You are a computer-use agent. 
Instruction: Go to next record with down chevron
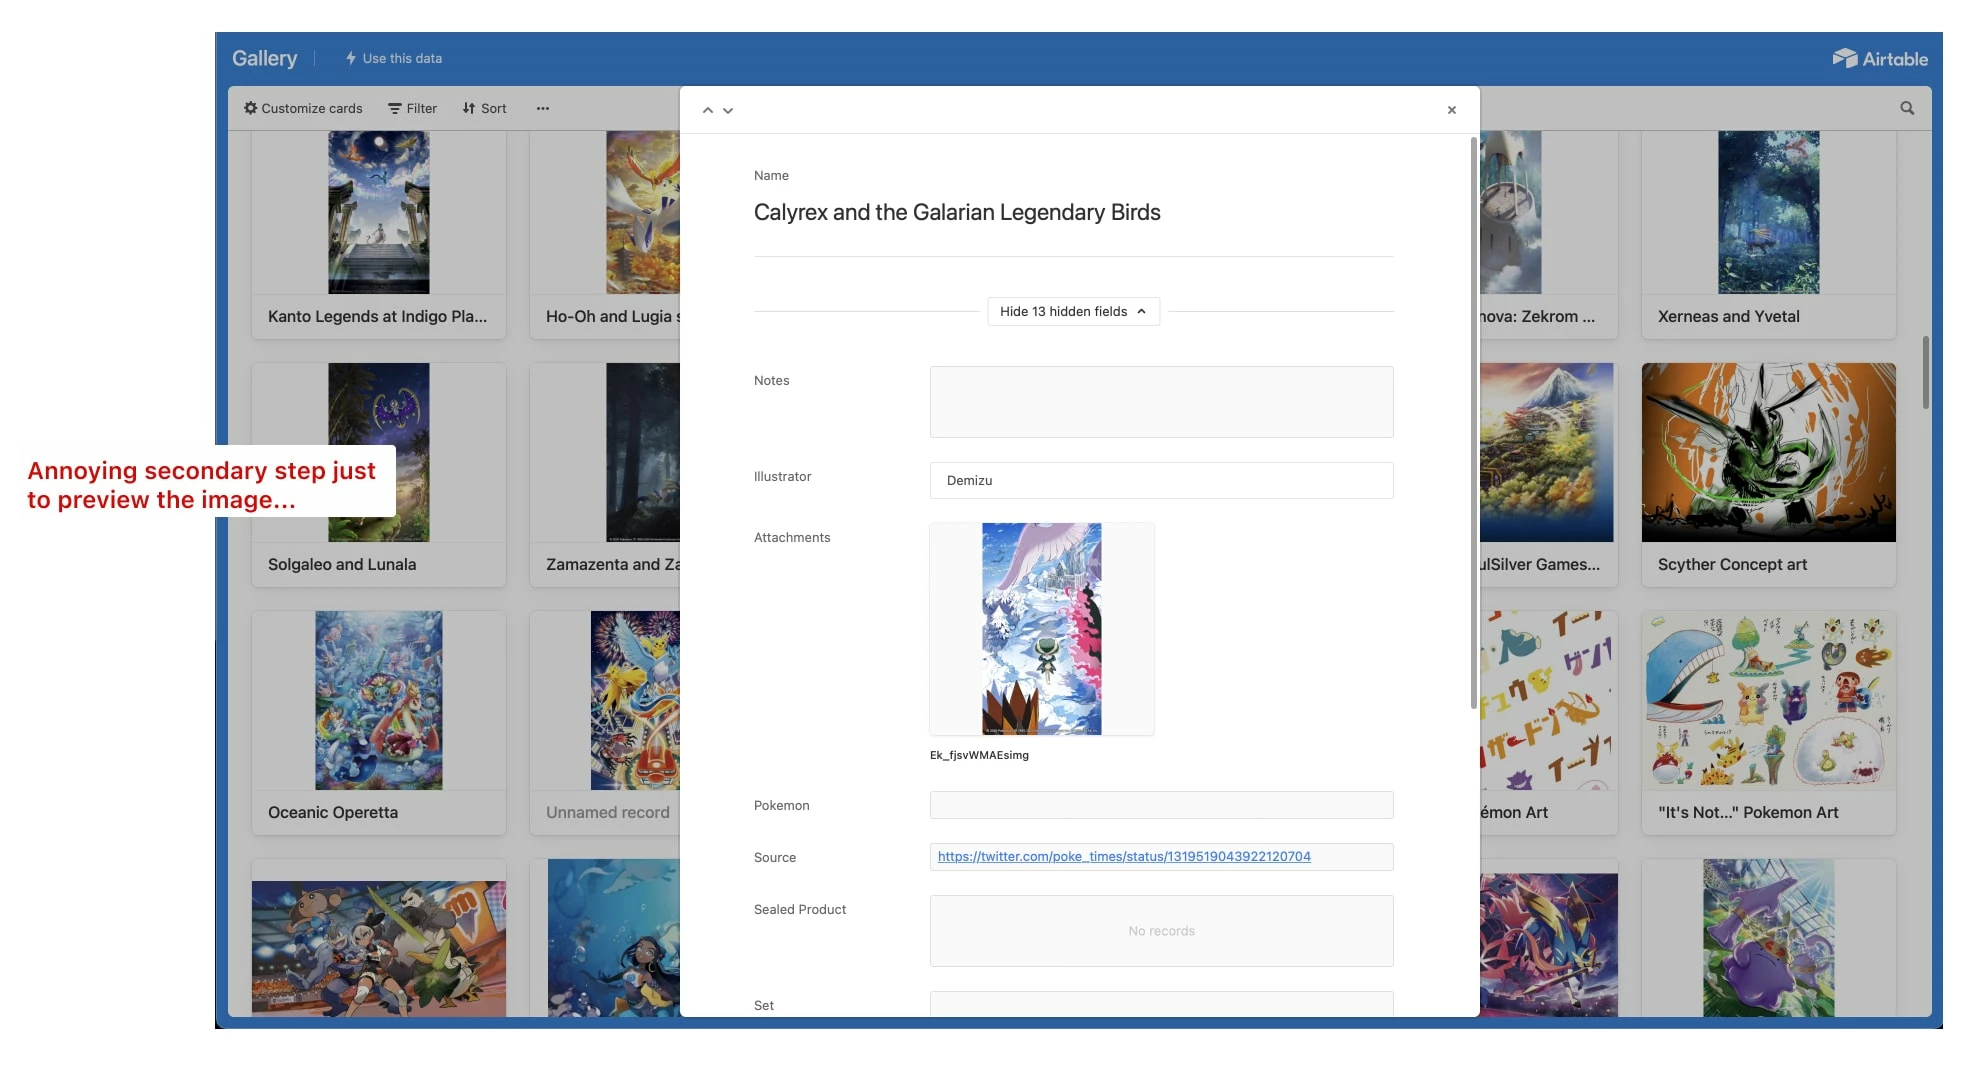pyautogui.click(x=728, y=110)
